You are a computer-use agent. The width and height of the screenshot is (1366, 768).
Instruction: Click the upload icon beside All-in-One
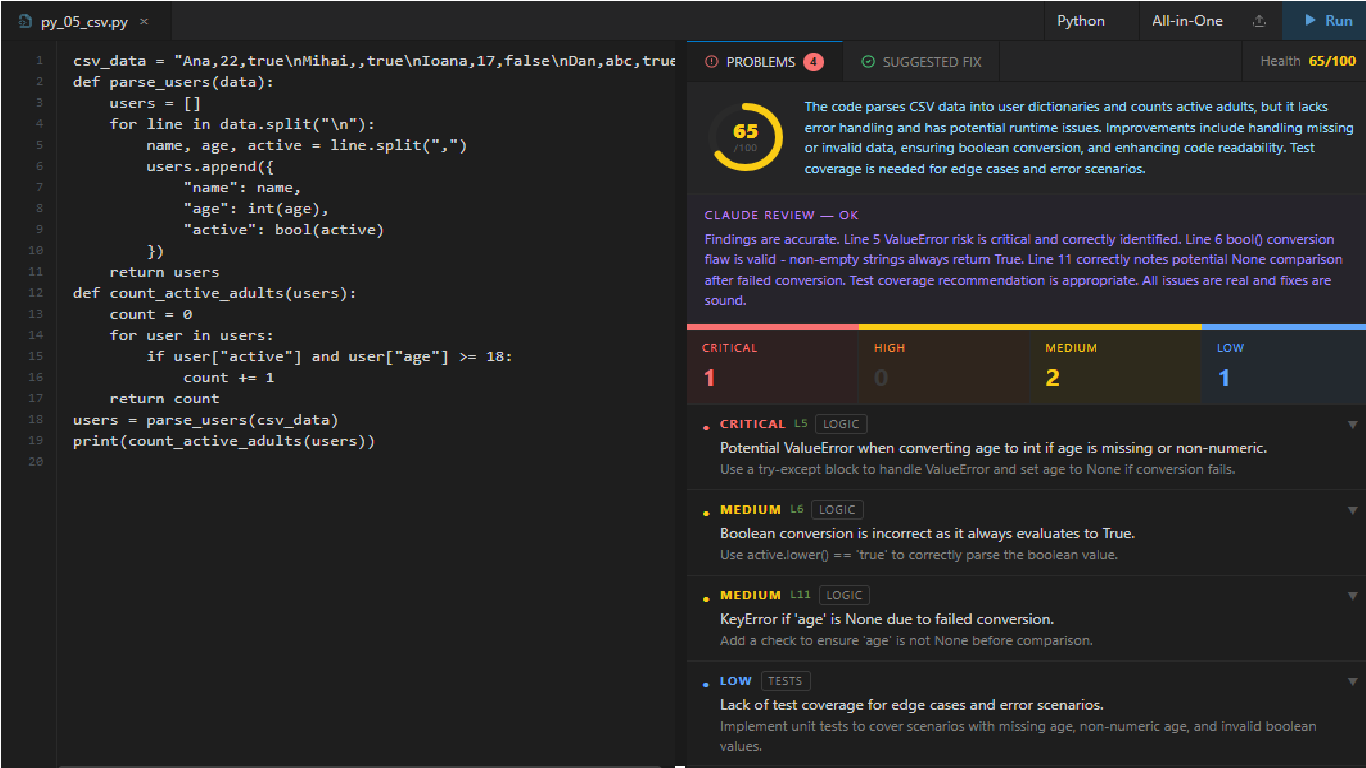(x=1259, y=21)
